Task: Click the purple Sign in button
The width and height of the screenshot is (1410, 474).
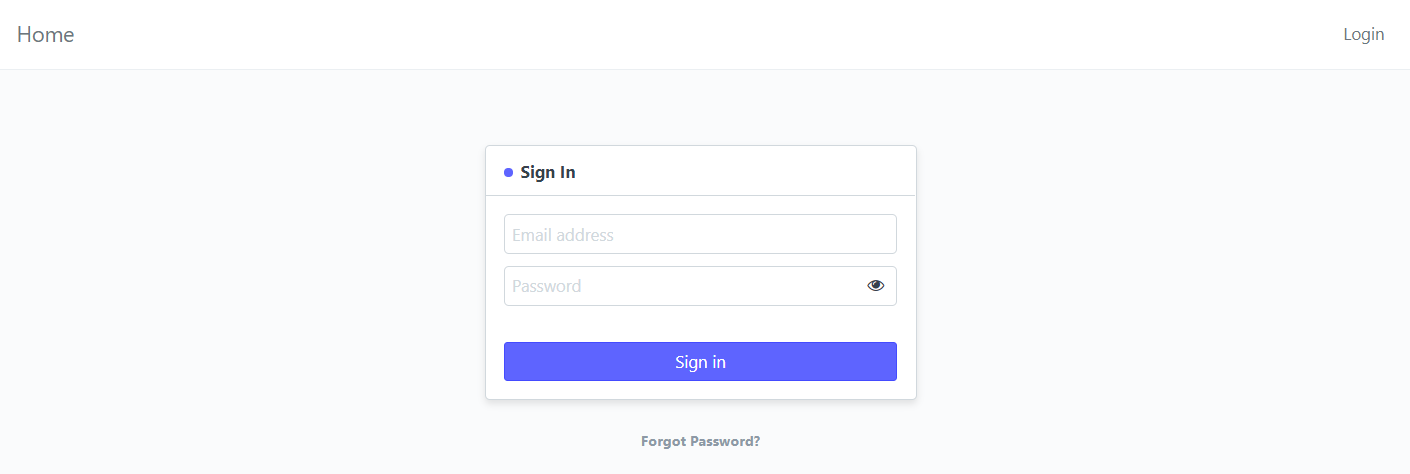Action: (x=700, y=361)
